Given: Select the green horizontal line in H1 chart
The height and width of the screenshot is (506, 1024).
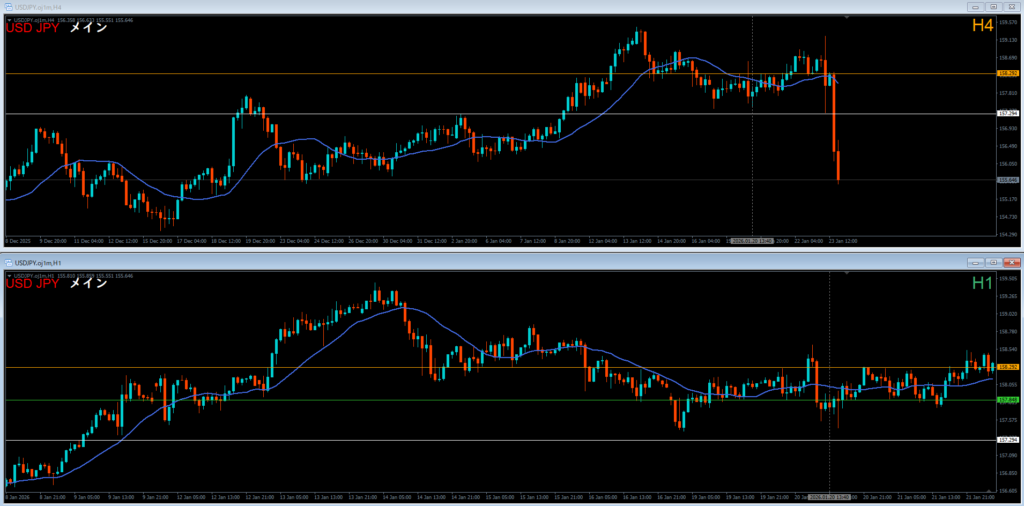Looking at the screenshot, I should (x=400, y=400).
